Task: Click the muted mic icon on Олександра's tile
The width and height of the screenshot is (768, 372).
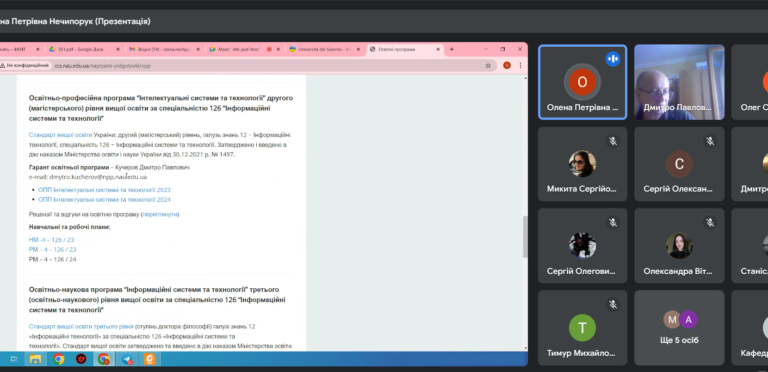Action: coord(710,223)
